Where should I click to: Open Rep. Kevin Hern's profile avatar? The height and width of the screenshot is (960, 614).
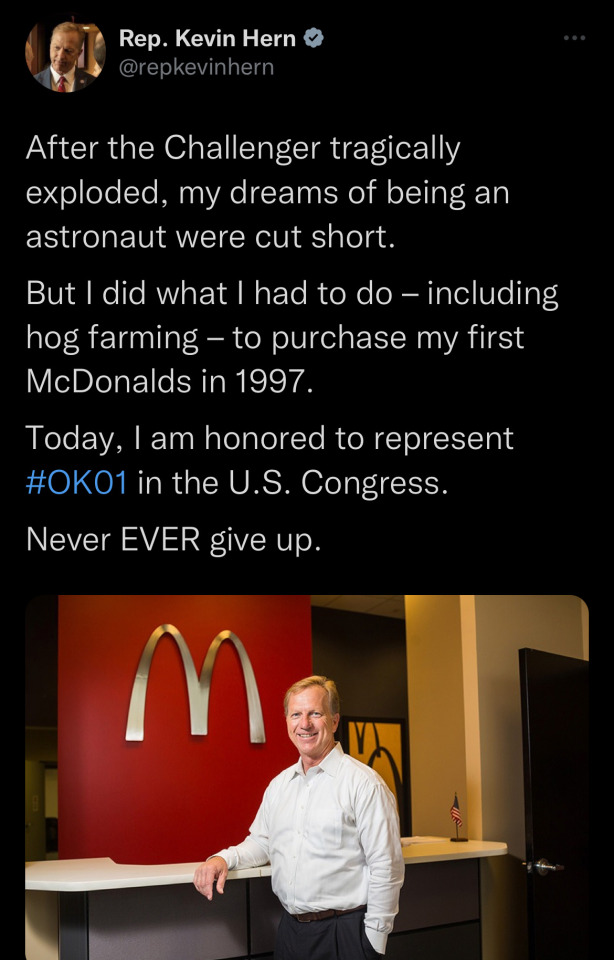(65, 56)
